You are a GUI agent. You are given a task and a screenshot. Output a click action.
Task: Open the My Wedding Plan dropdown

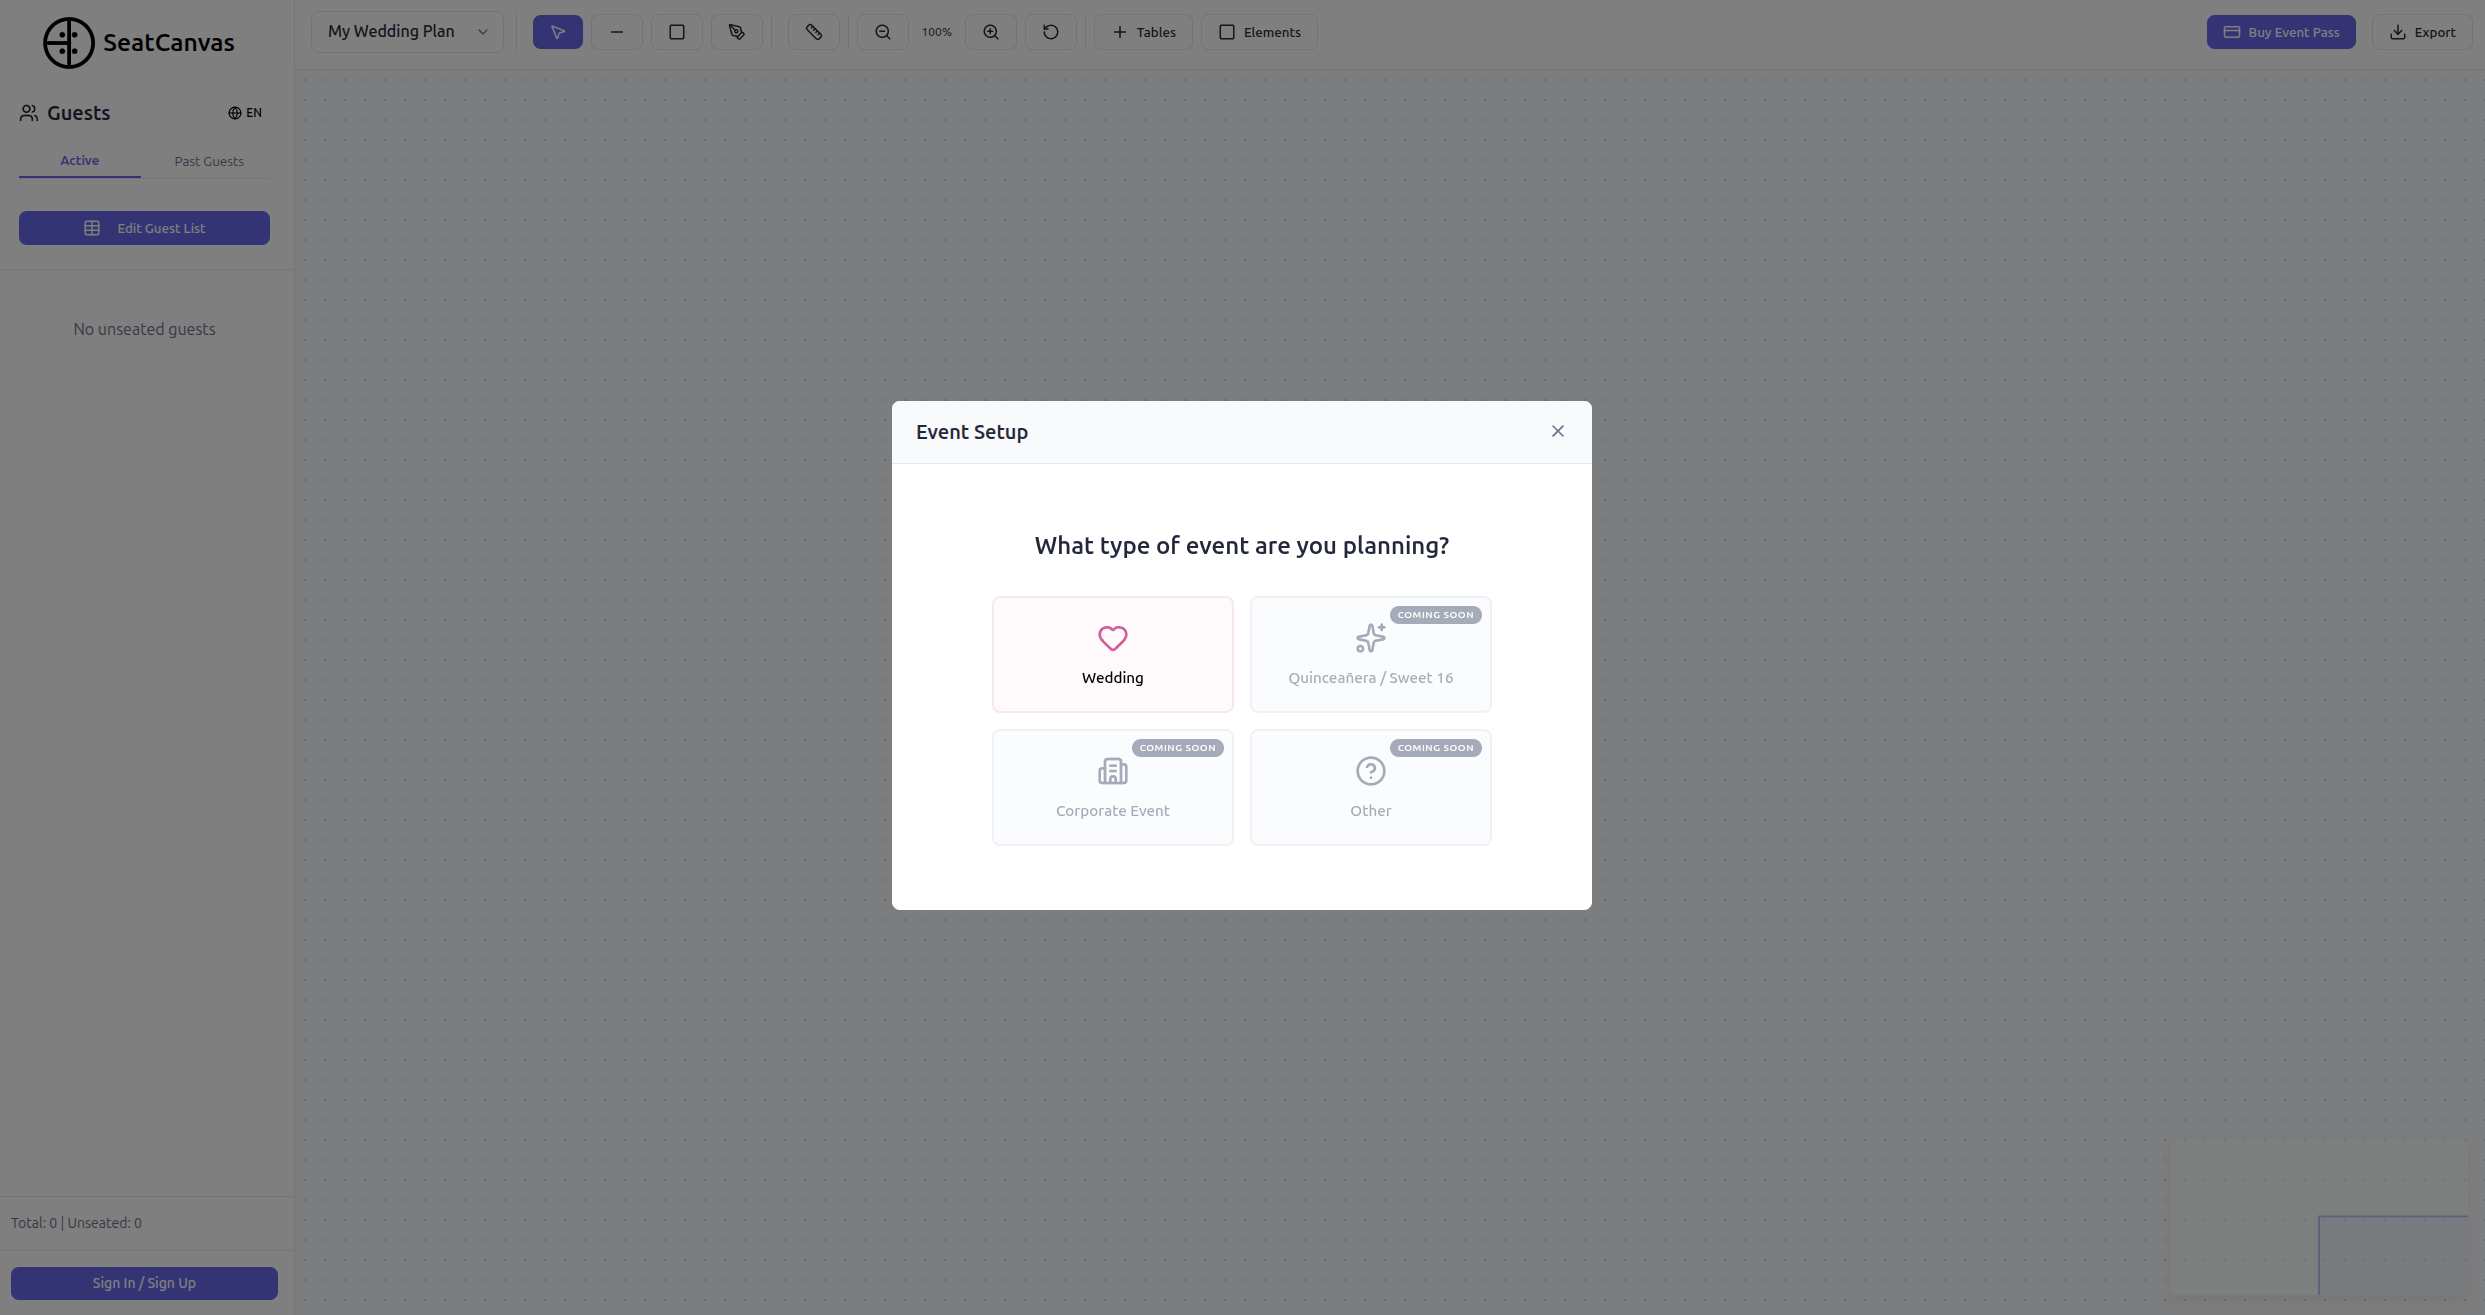[x=407, y=32]
